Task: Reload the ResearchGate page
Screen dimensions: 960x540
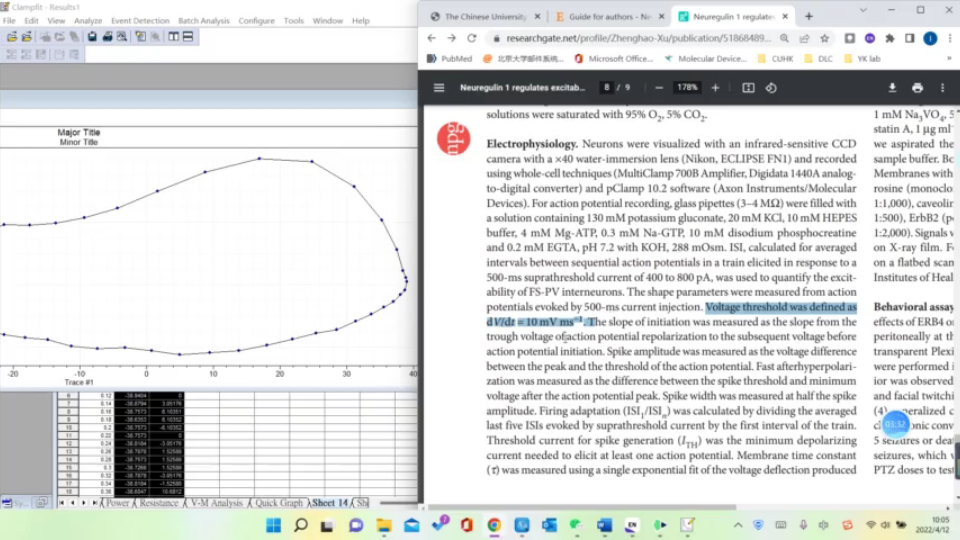Action: pyautogui.click(x=472, y=38)
